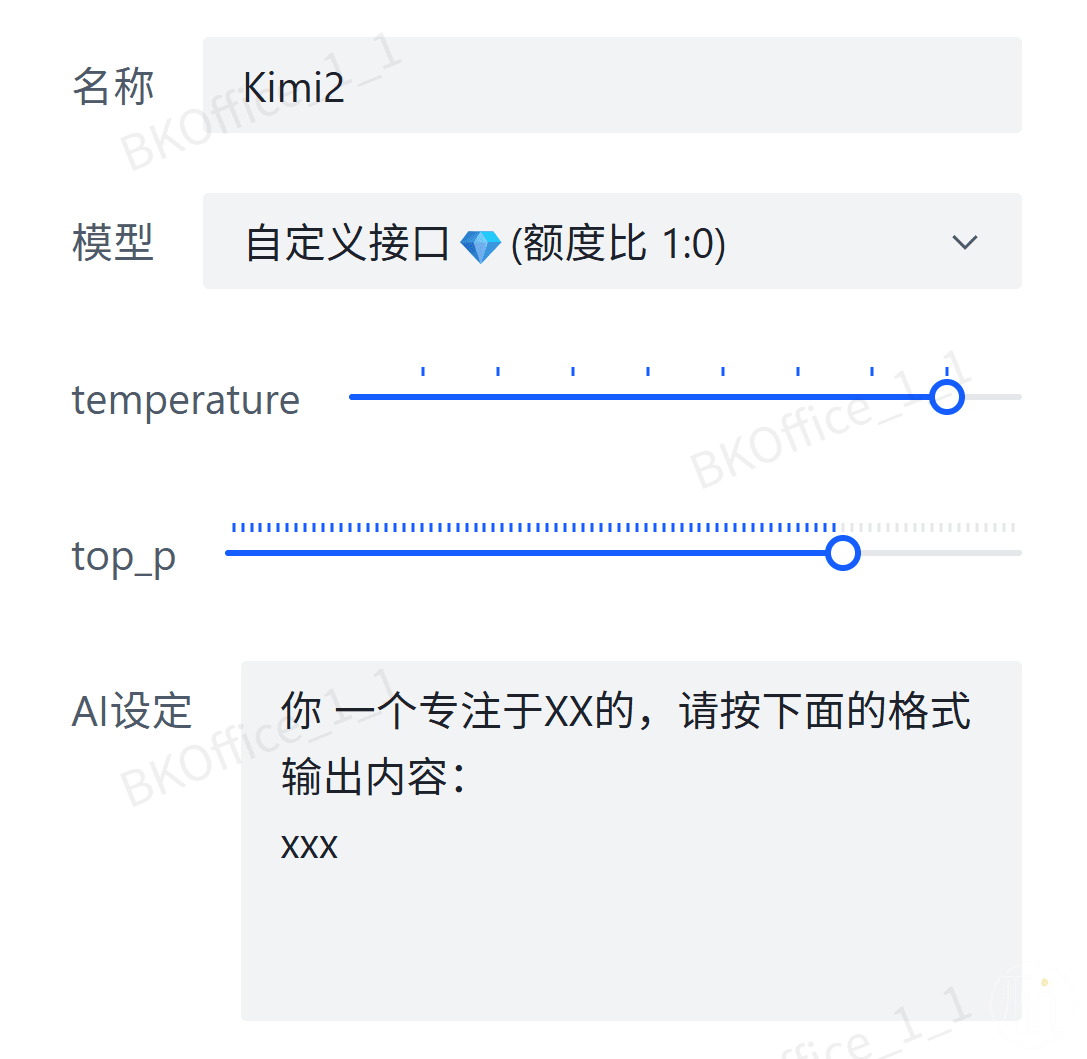The image size is (1087, 1059).
Task: Click the temperature slider handle
Action: (946, 397)
